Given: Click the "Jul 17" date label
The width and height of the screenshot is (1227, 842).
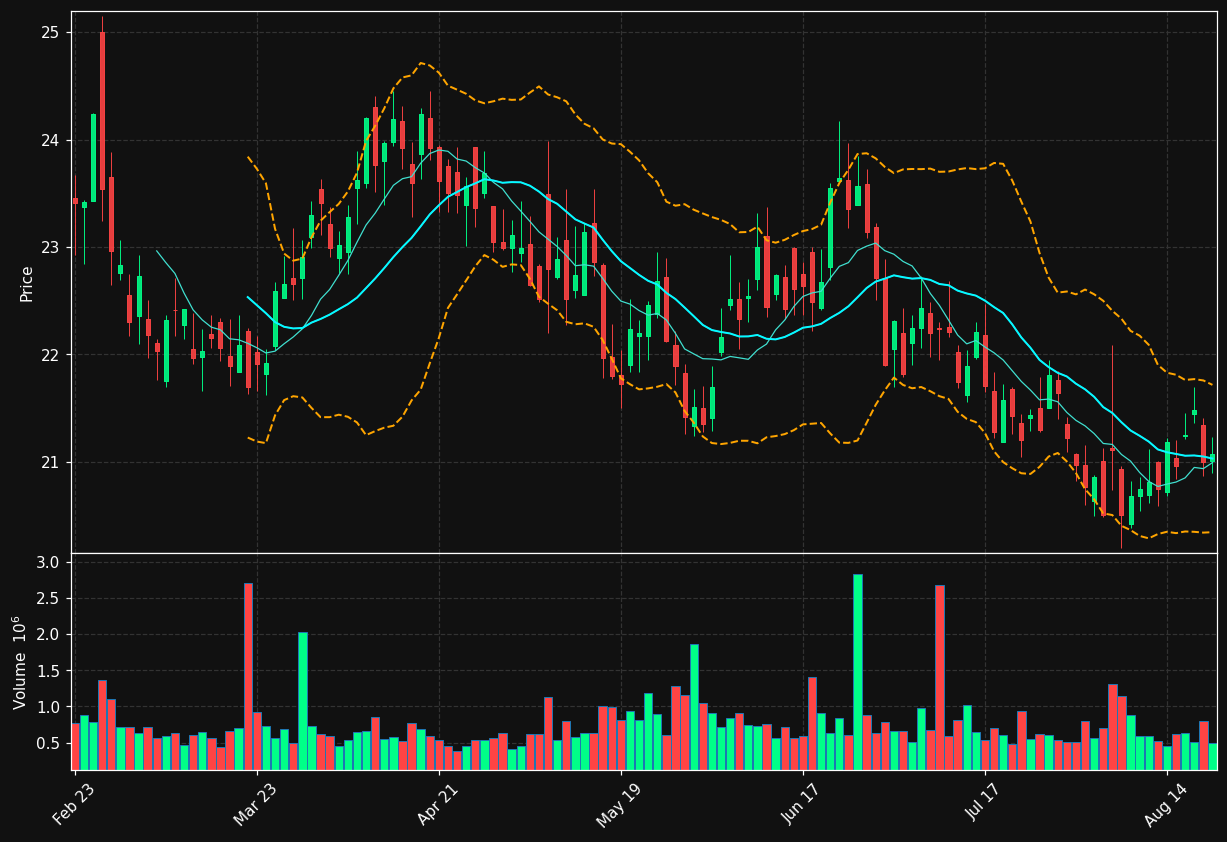Looking at the screenshot, I should (x=984, y=805).
